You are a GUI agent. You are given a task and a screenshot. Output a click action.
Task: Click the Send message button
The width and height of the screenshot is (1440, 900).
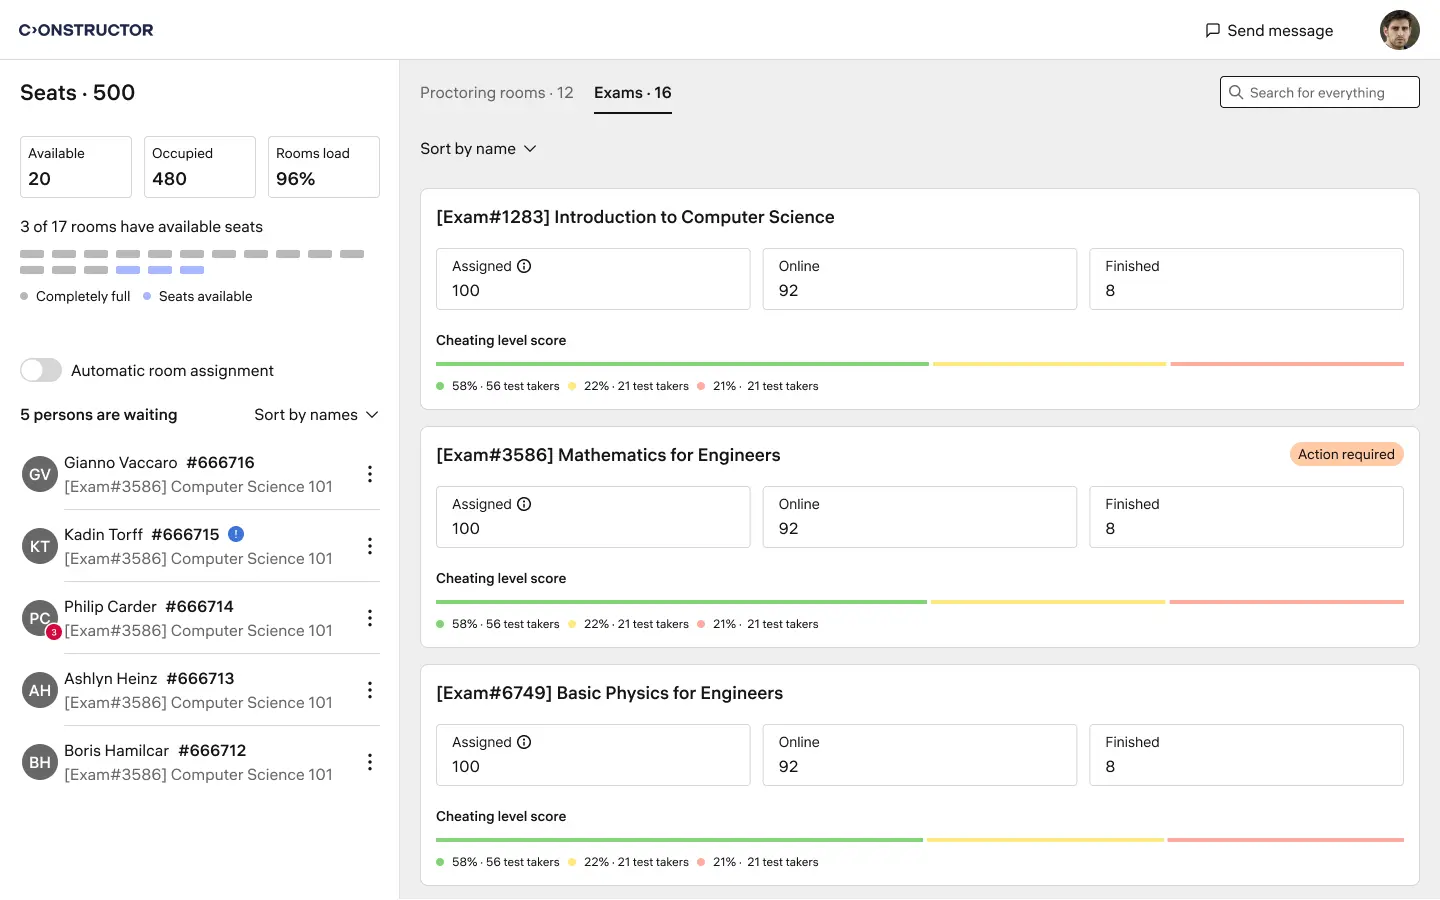[1269, 30]
